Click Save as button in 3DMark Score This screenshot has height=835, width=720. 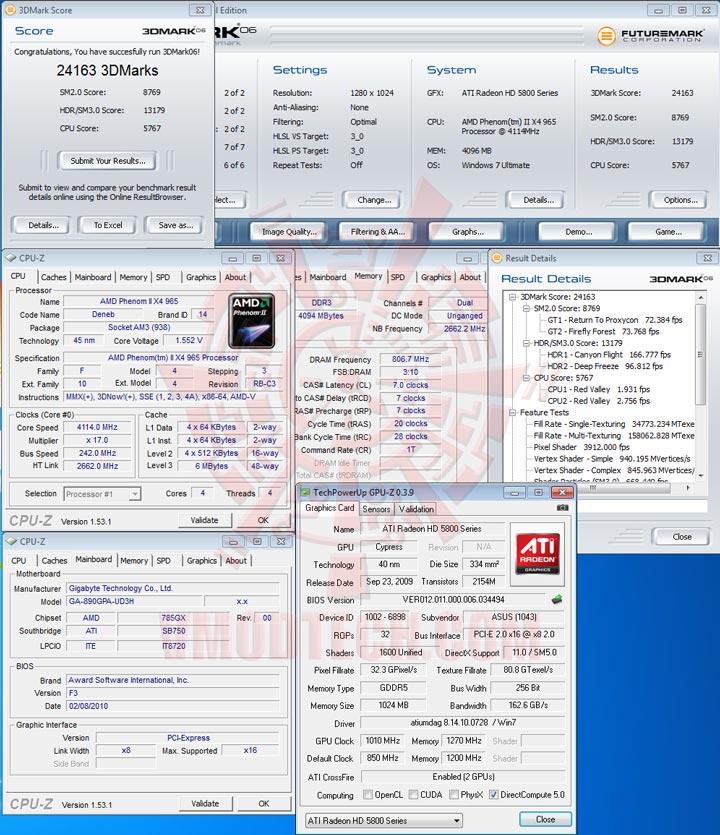click(175, 225)
